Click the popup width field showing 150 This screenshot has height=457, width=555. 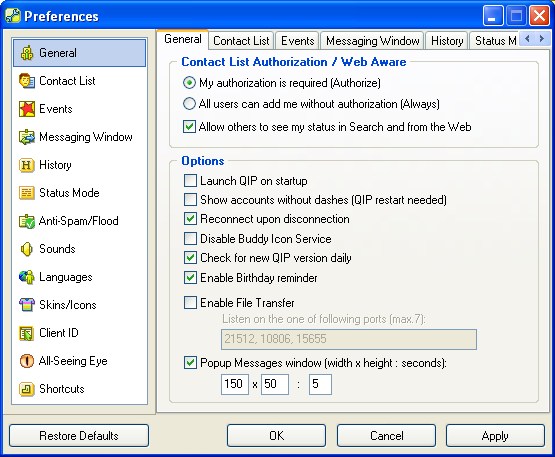235,384
